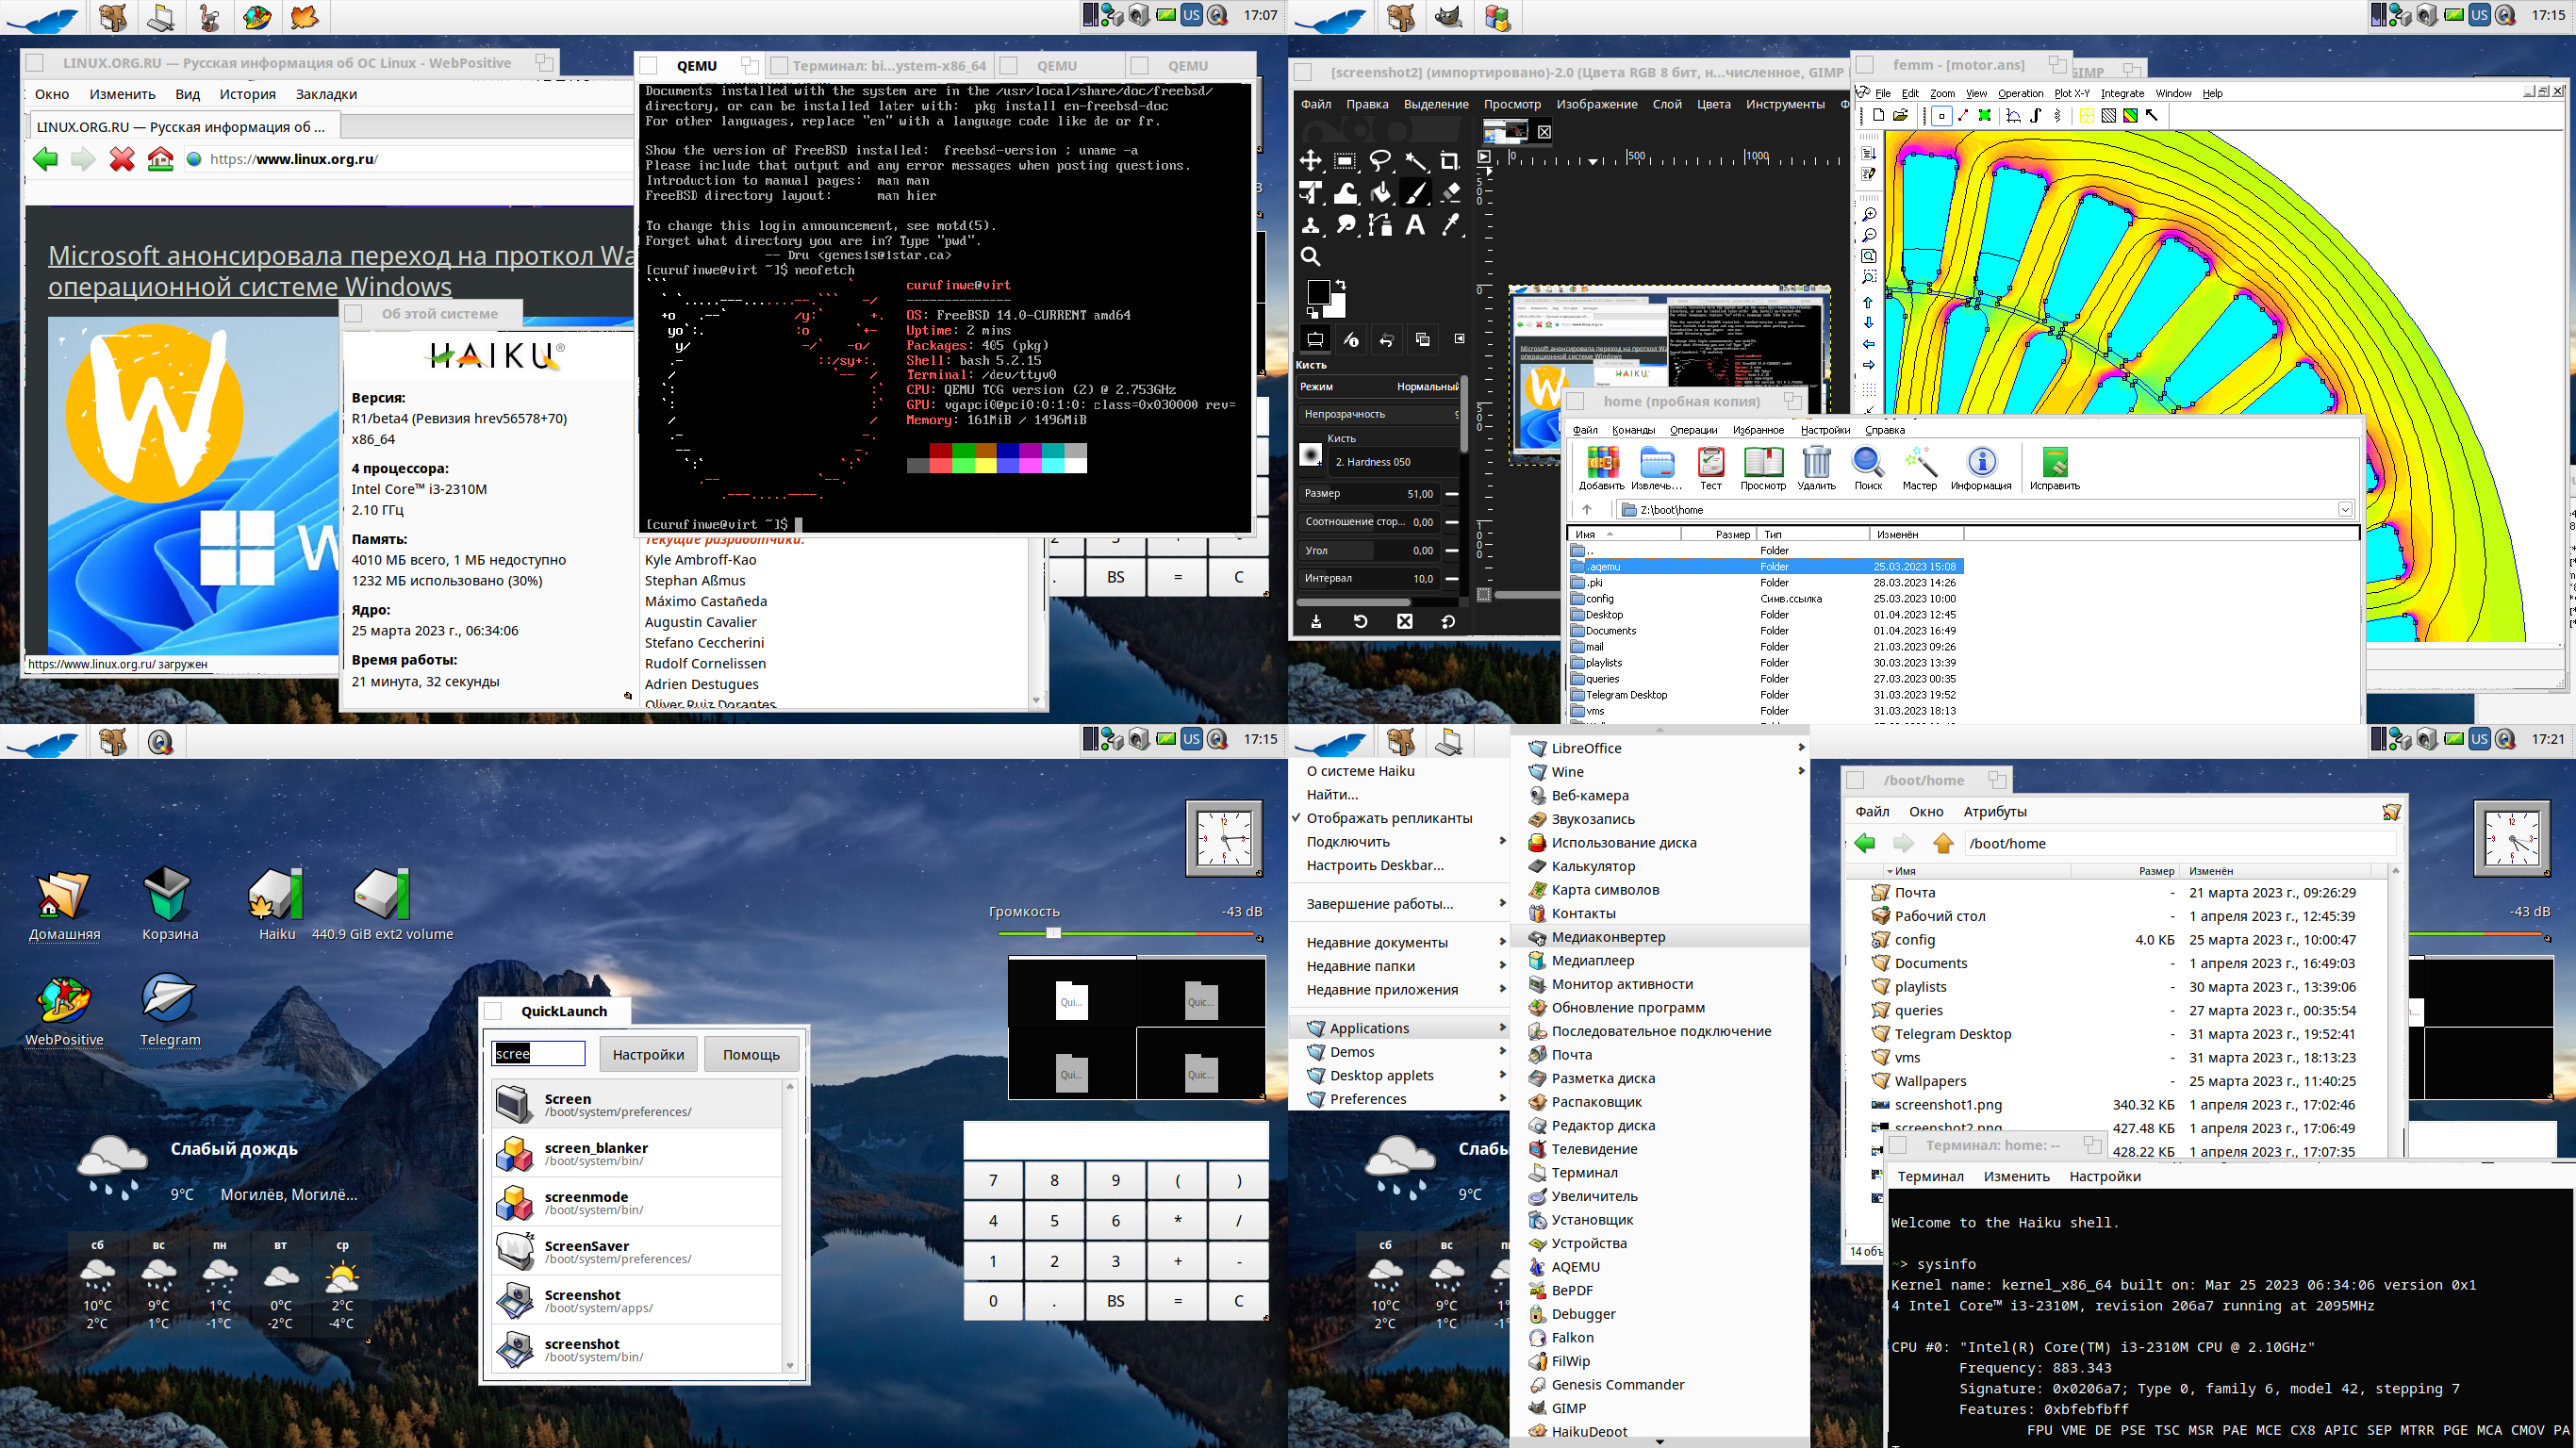This screenshot has width=2576, height=1448.
Task: Click the Мастер wizard icon
Action: pyautogui.click(x=1919, y=468)
